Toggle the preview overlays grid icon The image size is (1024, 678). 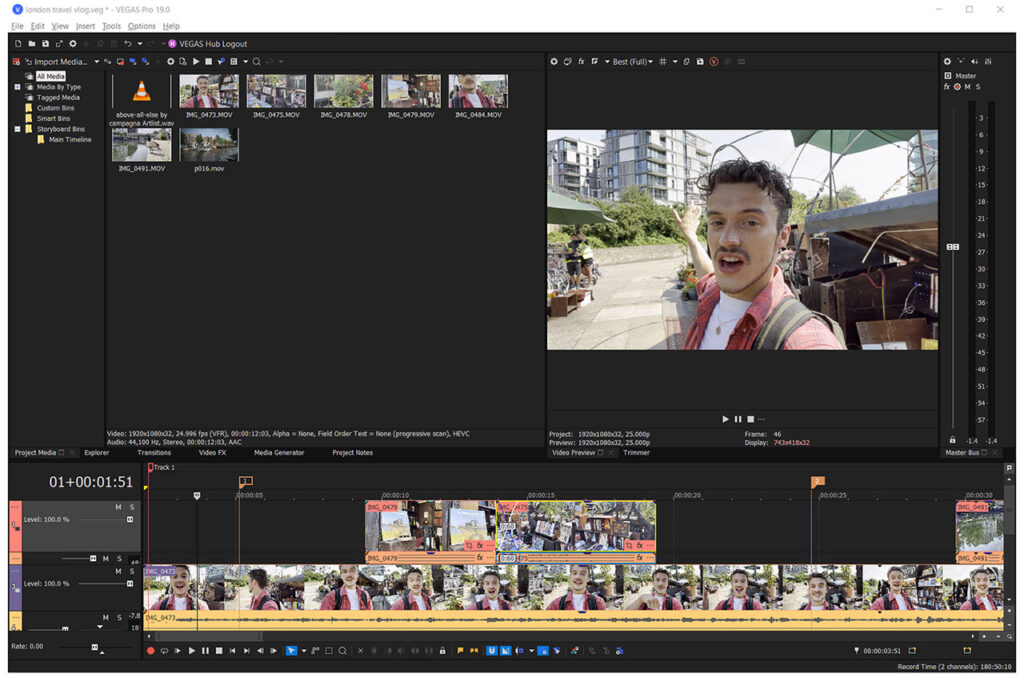click(663, 61)
